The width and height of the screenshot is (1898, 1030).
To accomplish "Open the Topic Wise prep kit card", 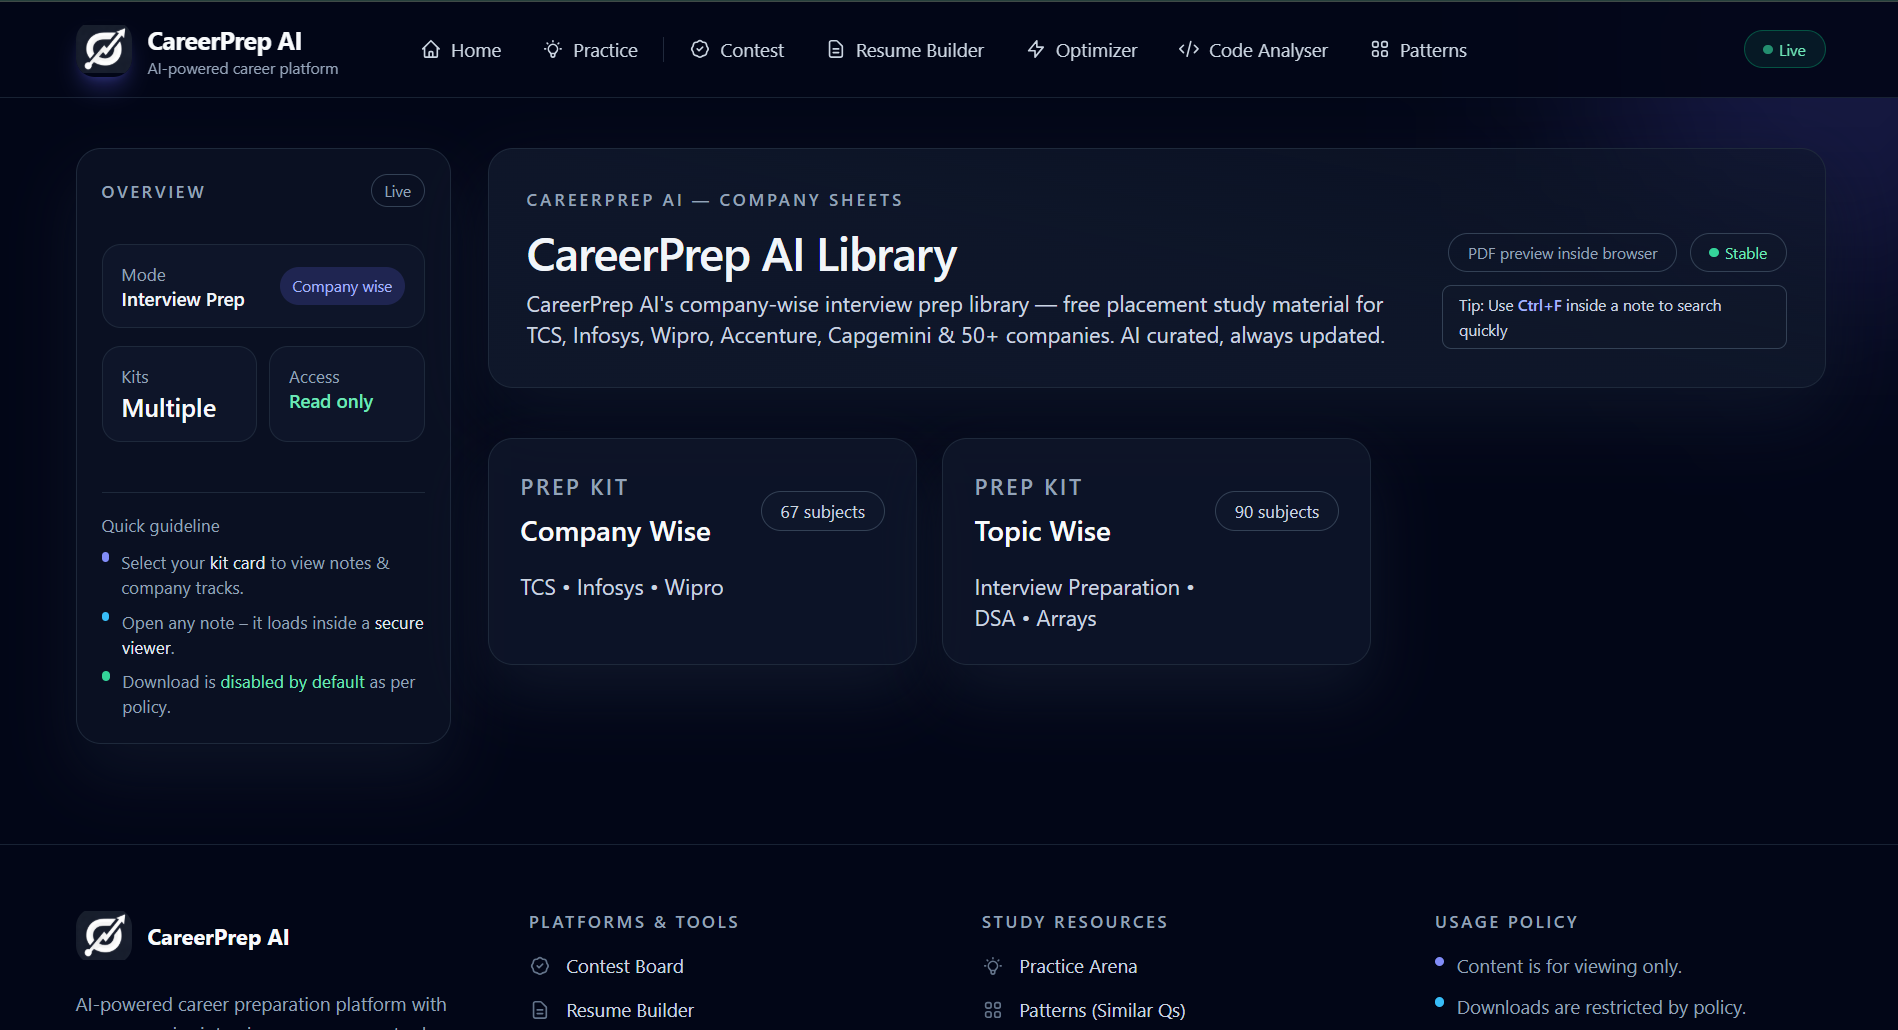I will 1156,551.
